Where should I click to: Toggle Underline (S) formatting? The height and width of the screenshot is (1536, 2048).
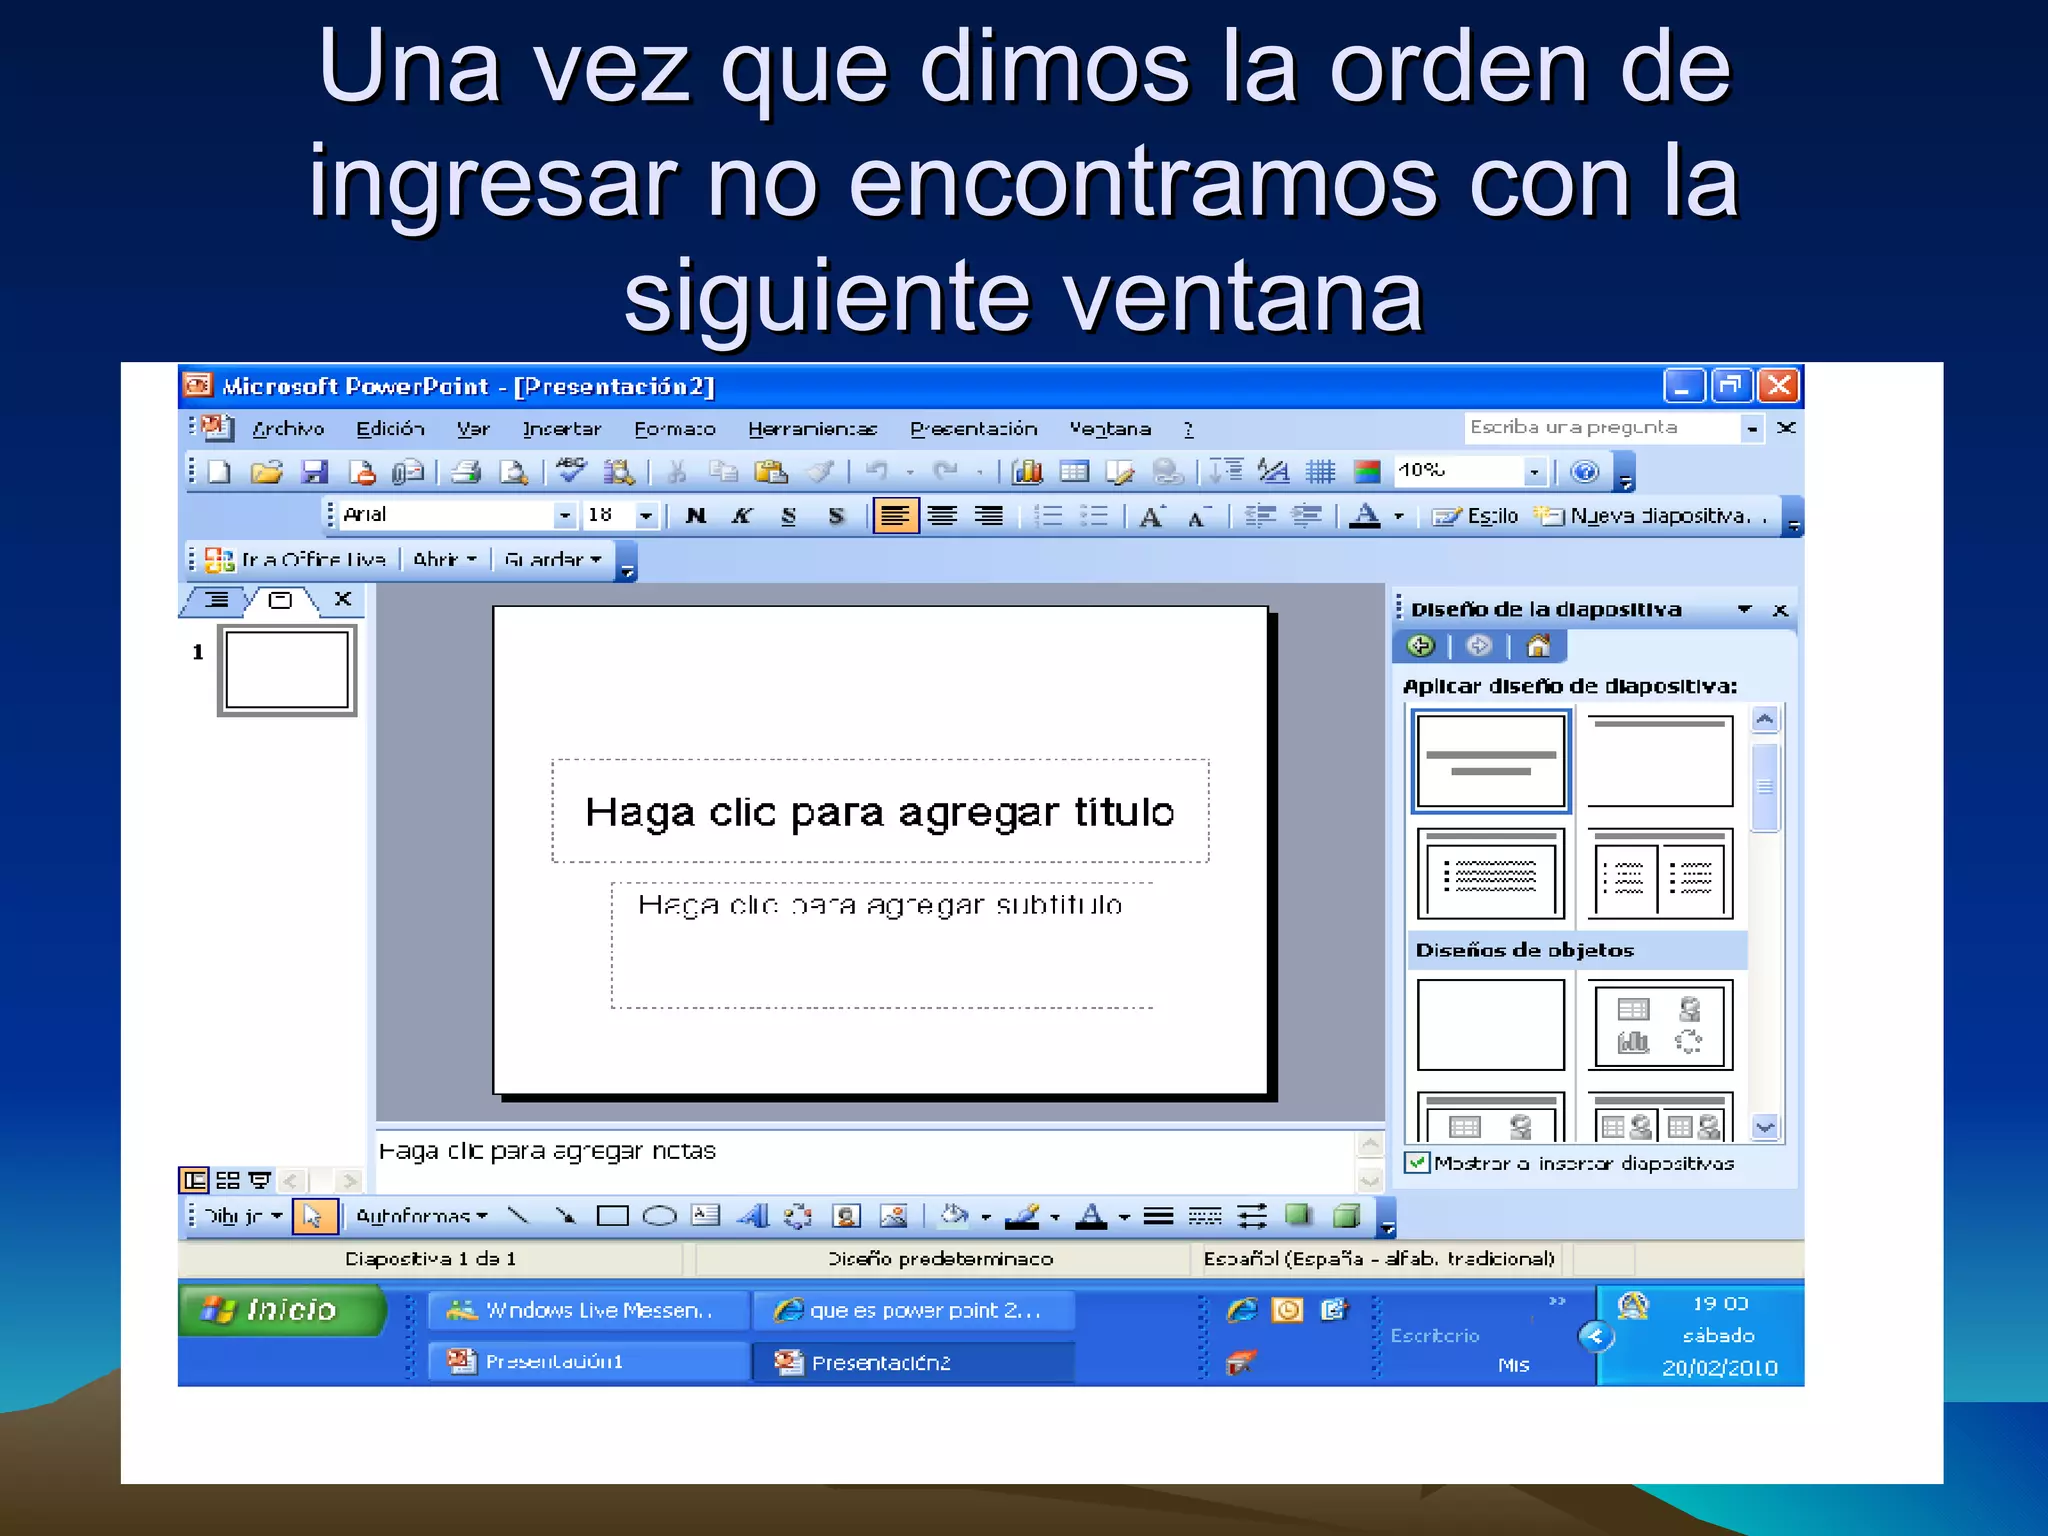click(x=789, y=516)
